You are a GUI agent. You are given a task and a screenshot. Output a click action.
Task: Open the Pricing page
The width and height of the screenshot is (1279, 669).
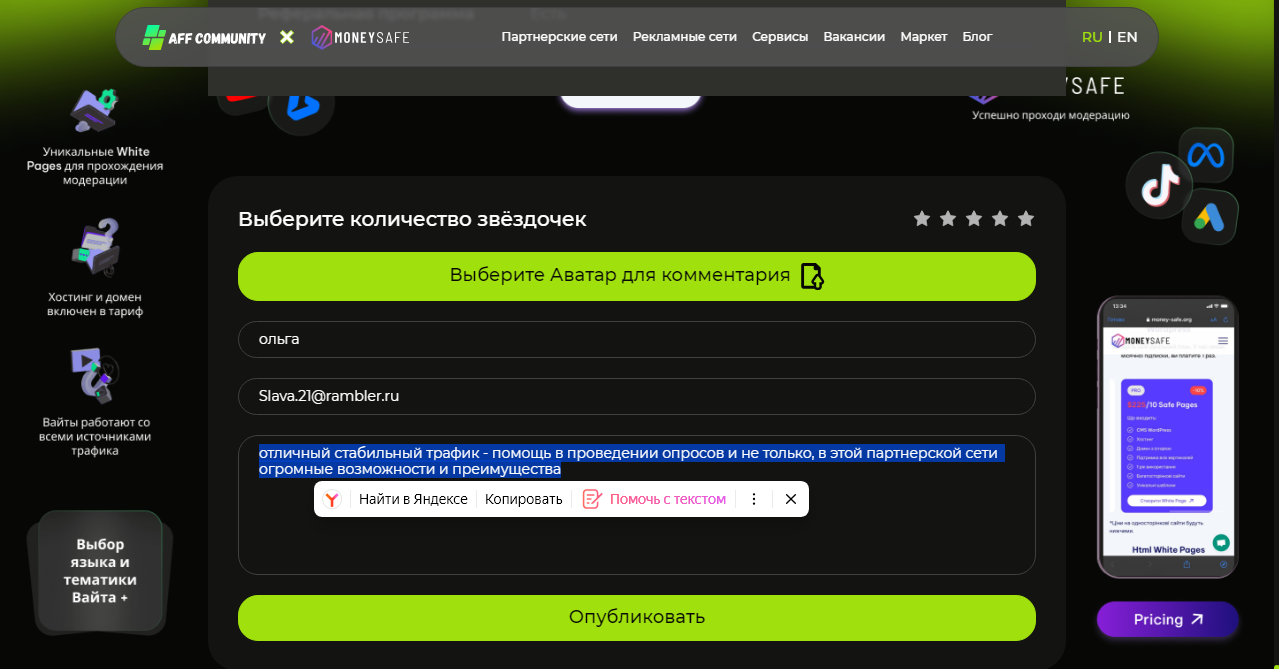[1166, 619]
